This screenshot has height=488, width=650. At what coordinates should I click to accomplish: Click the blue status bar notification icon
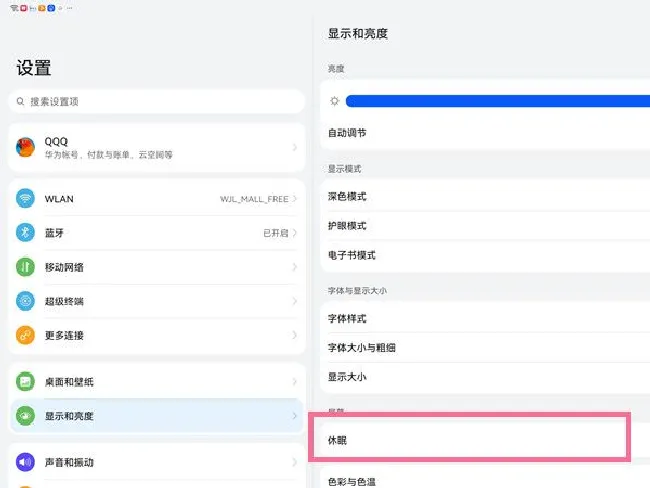51,8
